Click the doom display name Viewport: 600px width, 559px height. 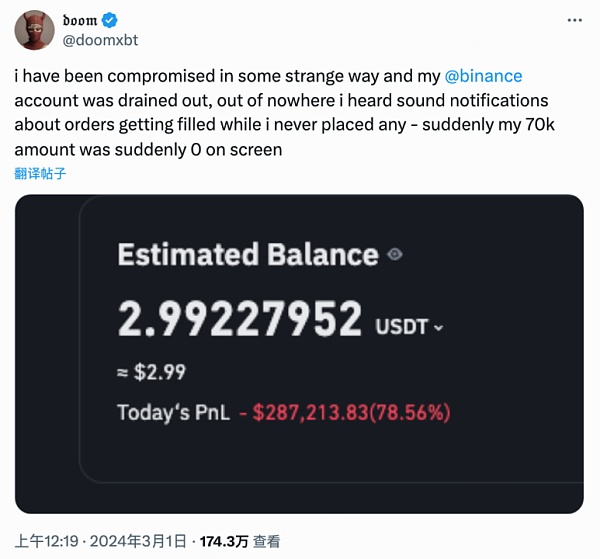(x=80, y=21)
